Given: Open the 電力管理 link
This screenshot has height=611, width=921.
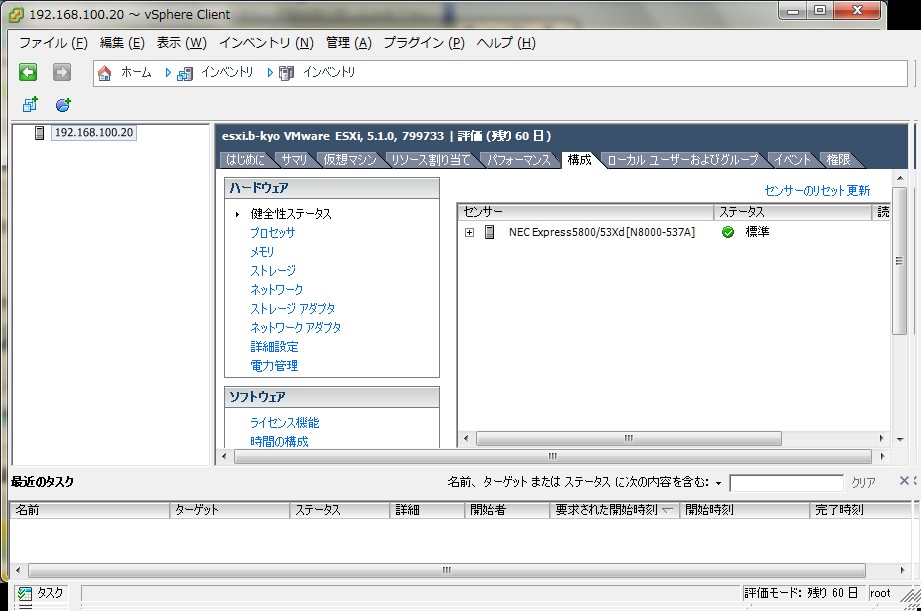Looking at the screenshot, I should tap(274, 365).
